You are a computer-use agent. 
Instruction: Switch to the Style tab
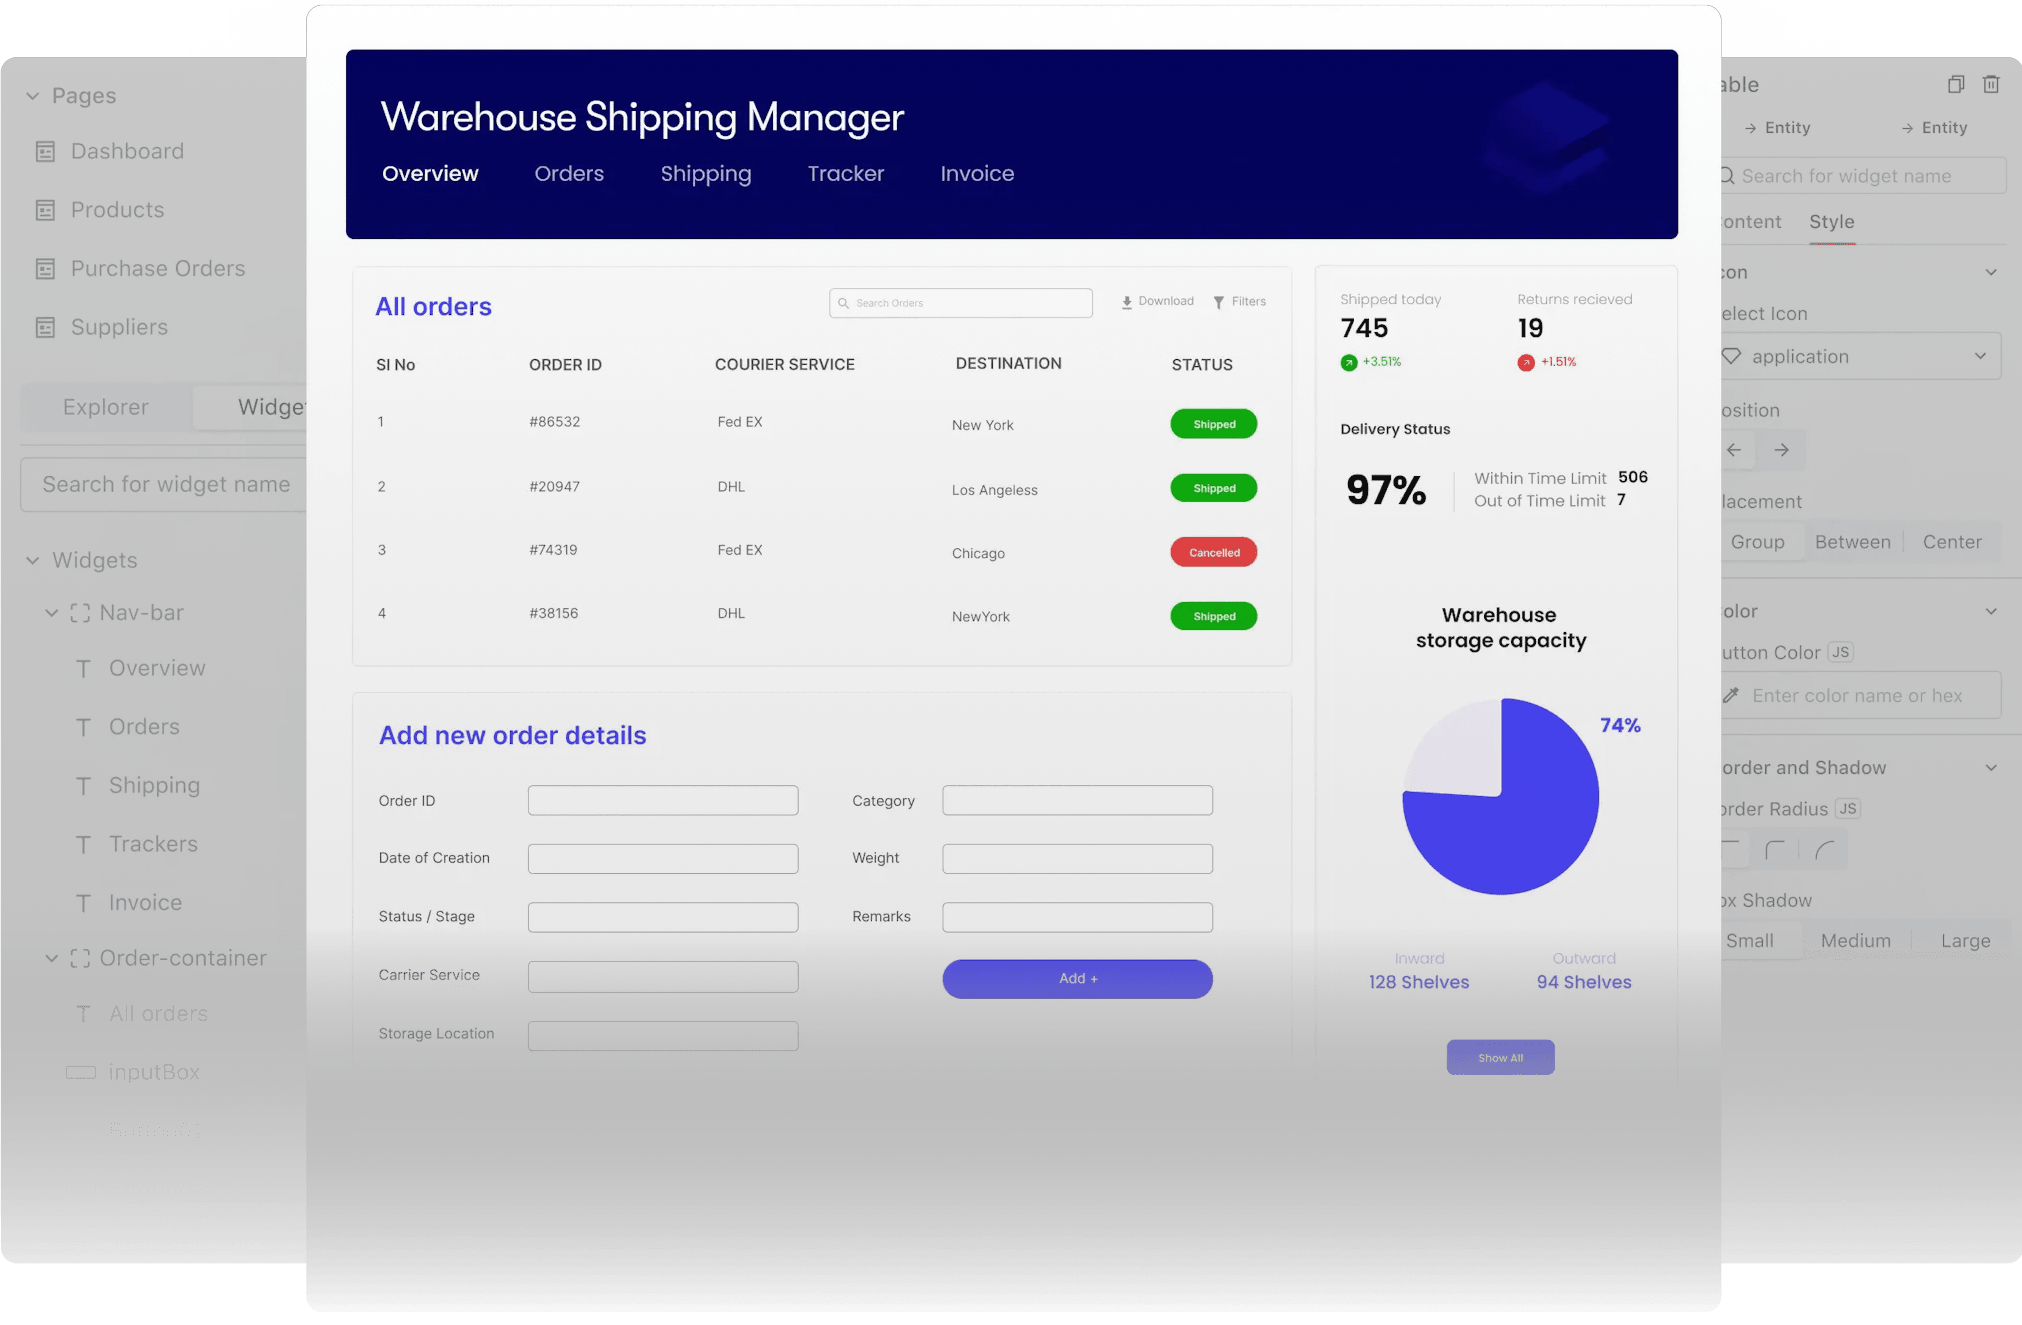coord(1832,221)
